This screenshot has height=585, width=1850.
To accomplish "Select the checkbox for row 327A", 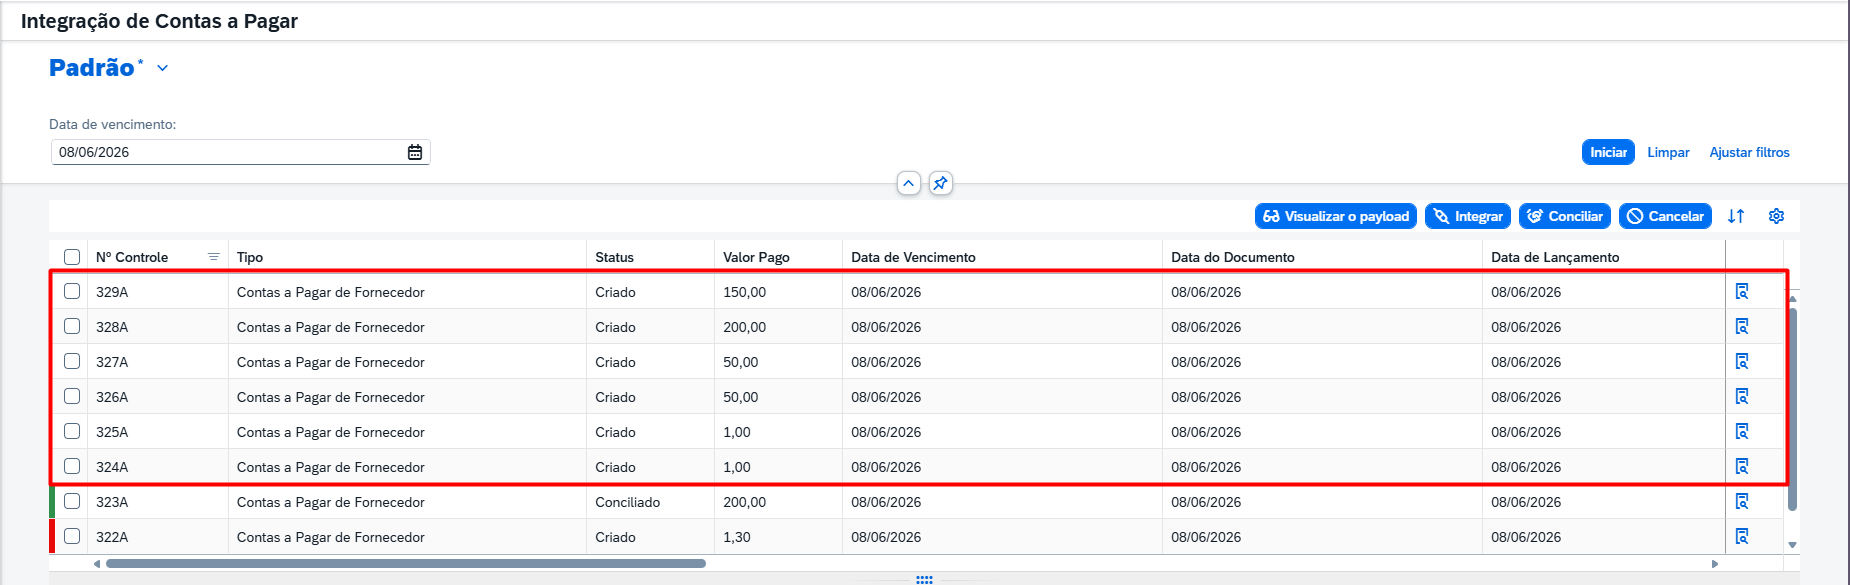I will click(x=72, y=361).
